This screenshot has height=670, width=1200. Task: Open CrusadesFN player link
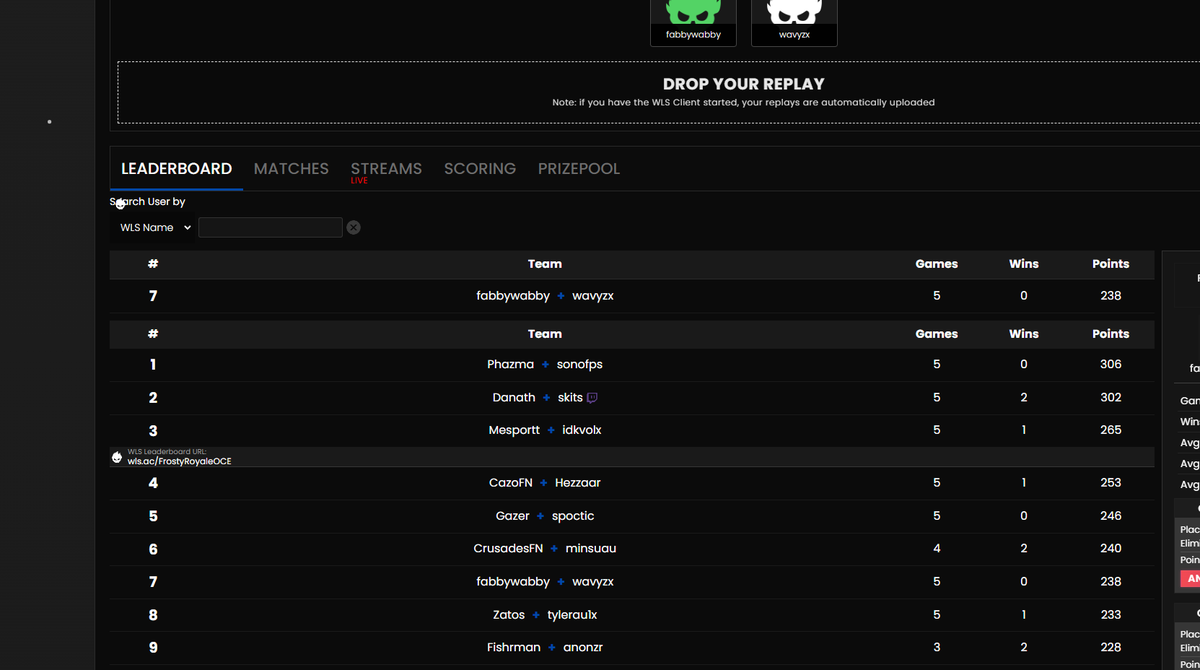(x=508, y=549)
